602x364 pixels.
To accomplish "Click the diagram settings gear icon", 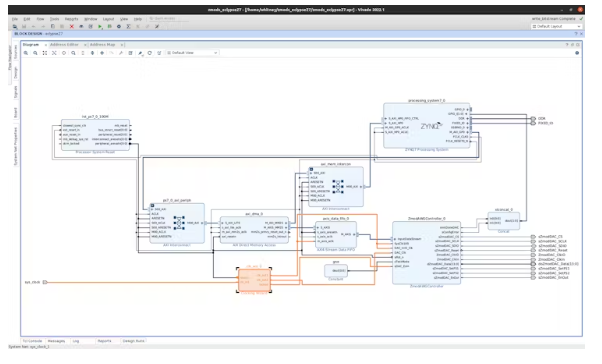I will 577,53.
